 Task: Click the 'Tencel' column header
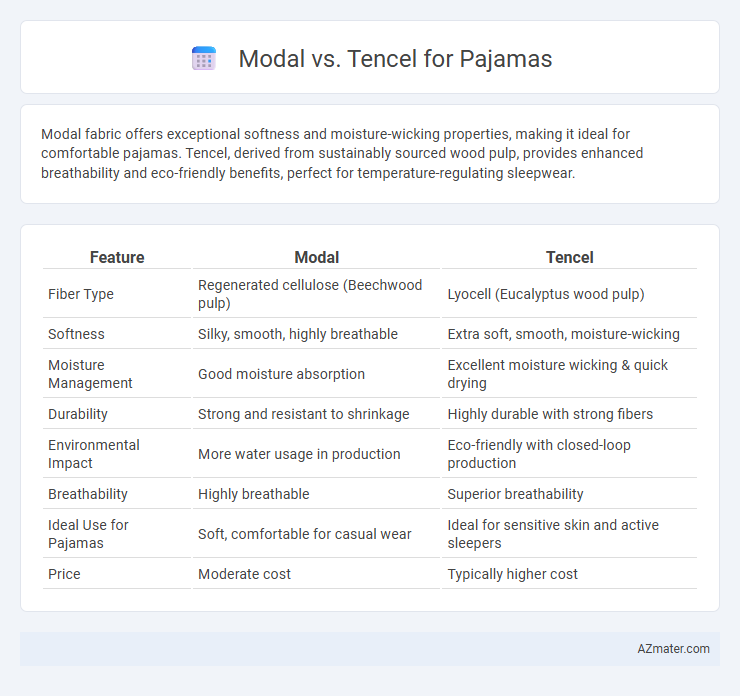click(570, 257)
